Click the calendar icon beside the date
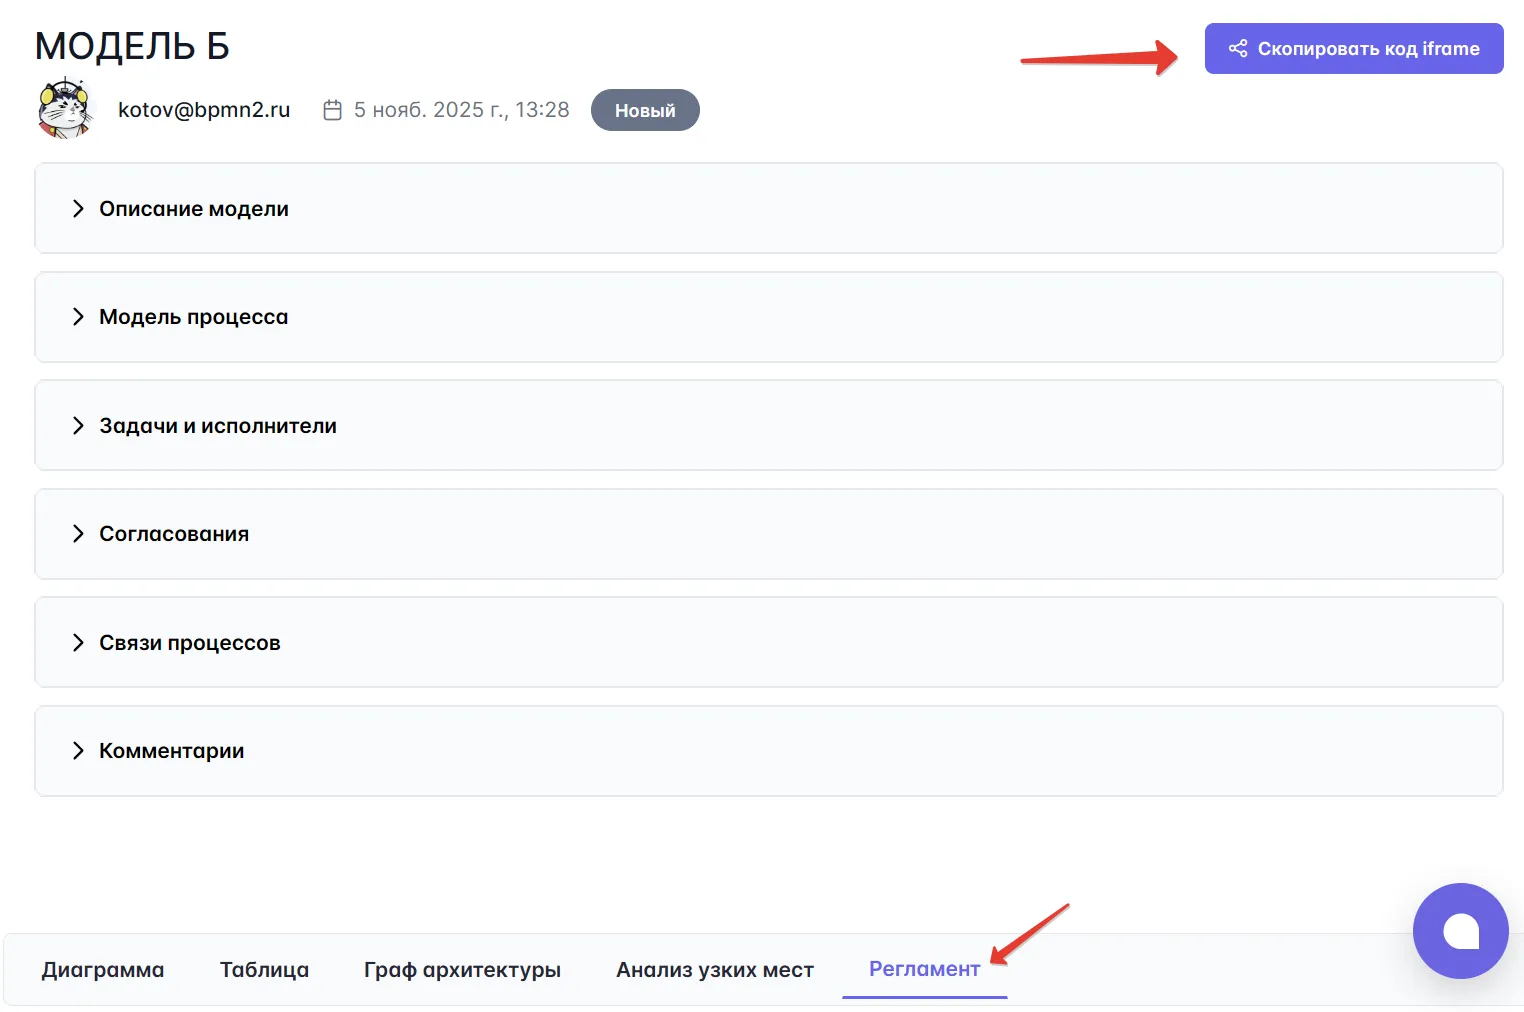The height and width of the screenshot is (1012, 1524). point(333,110)
